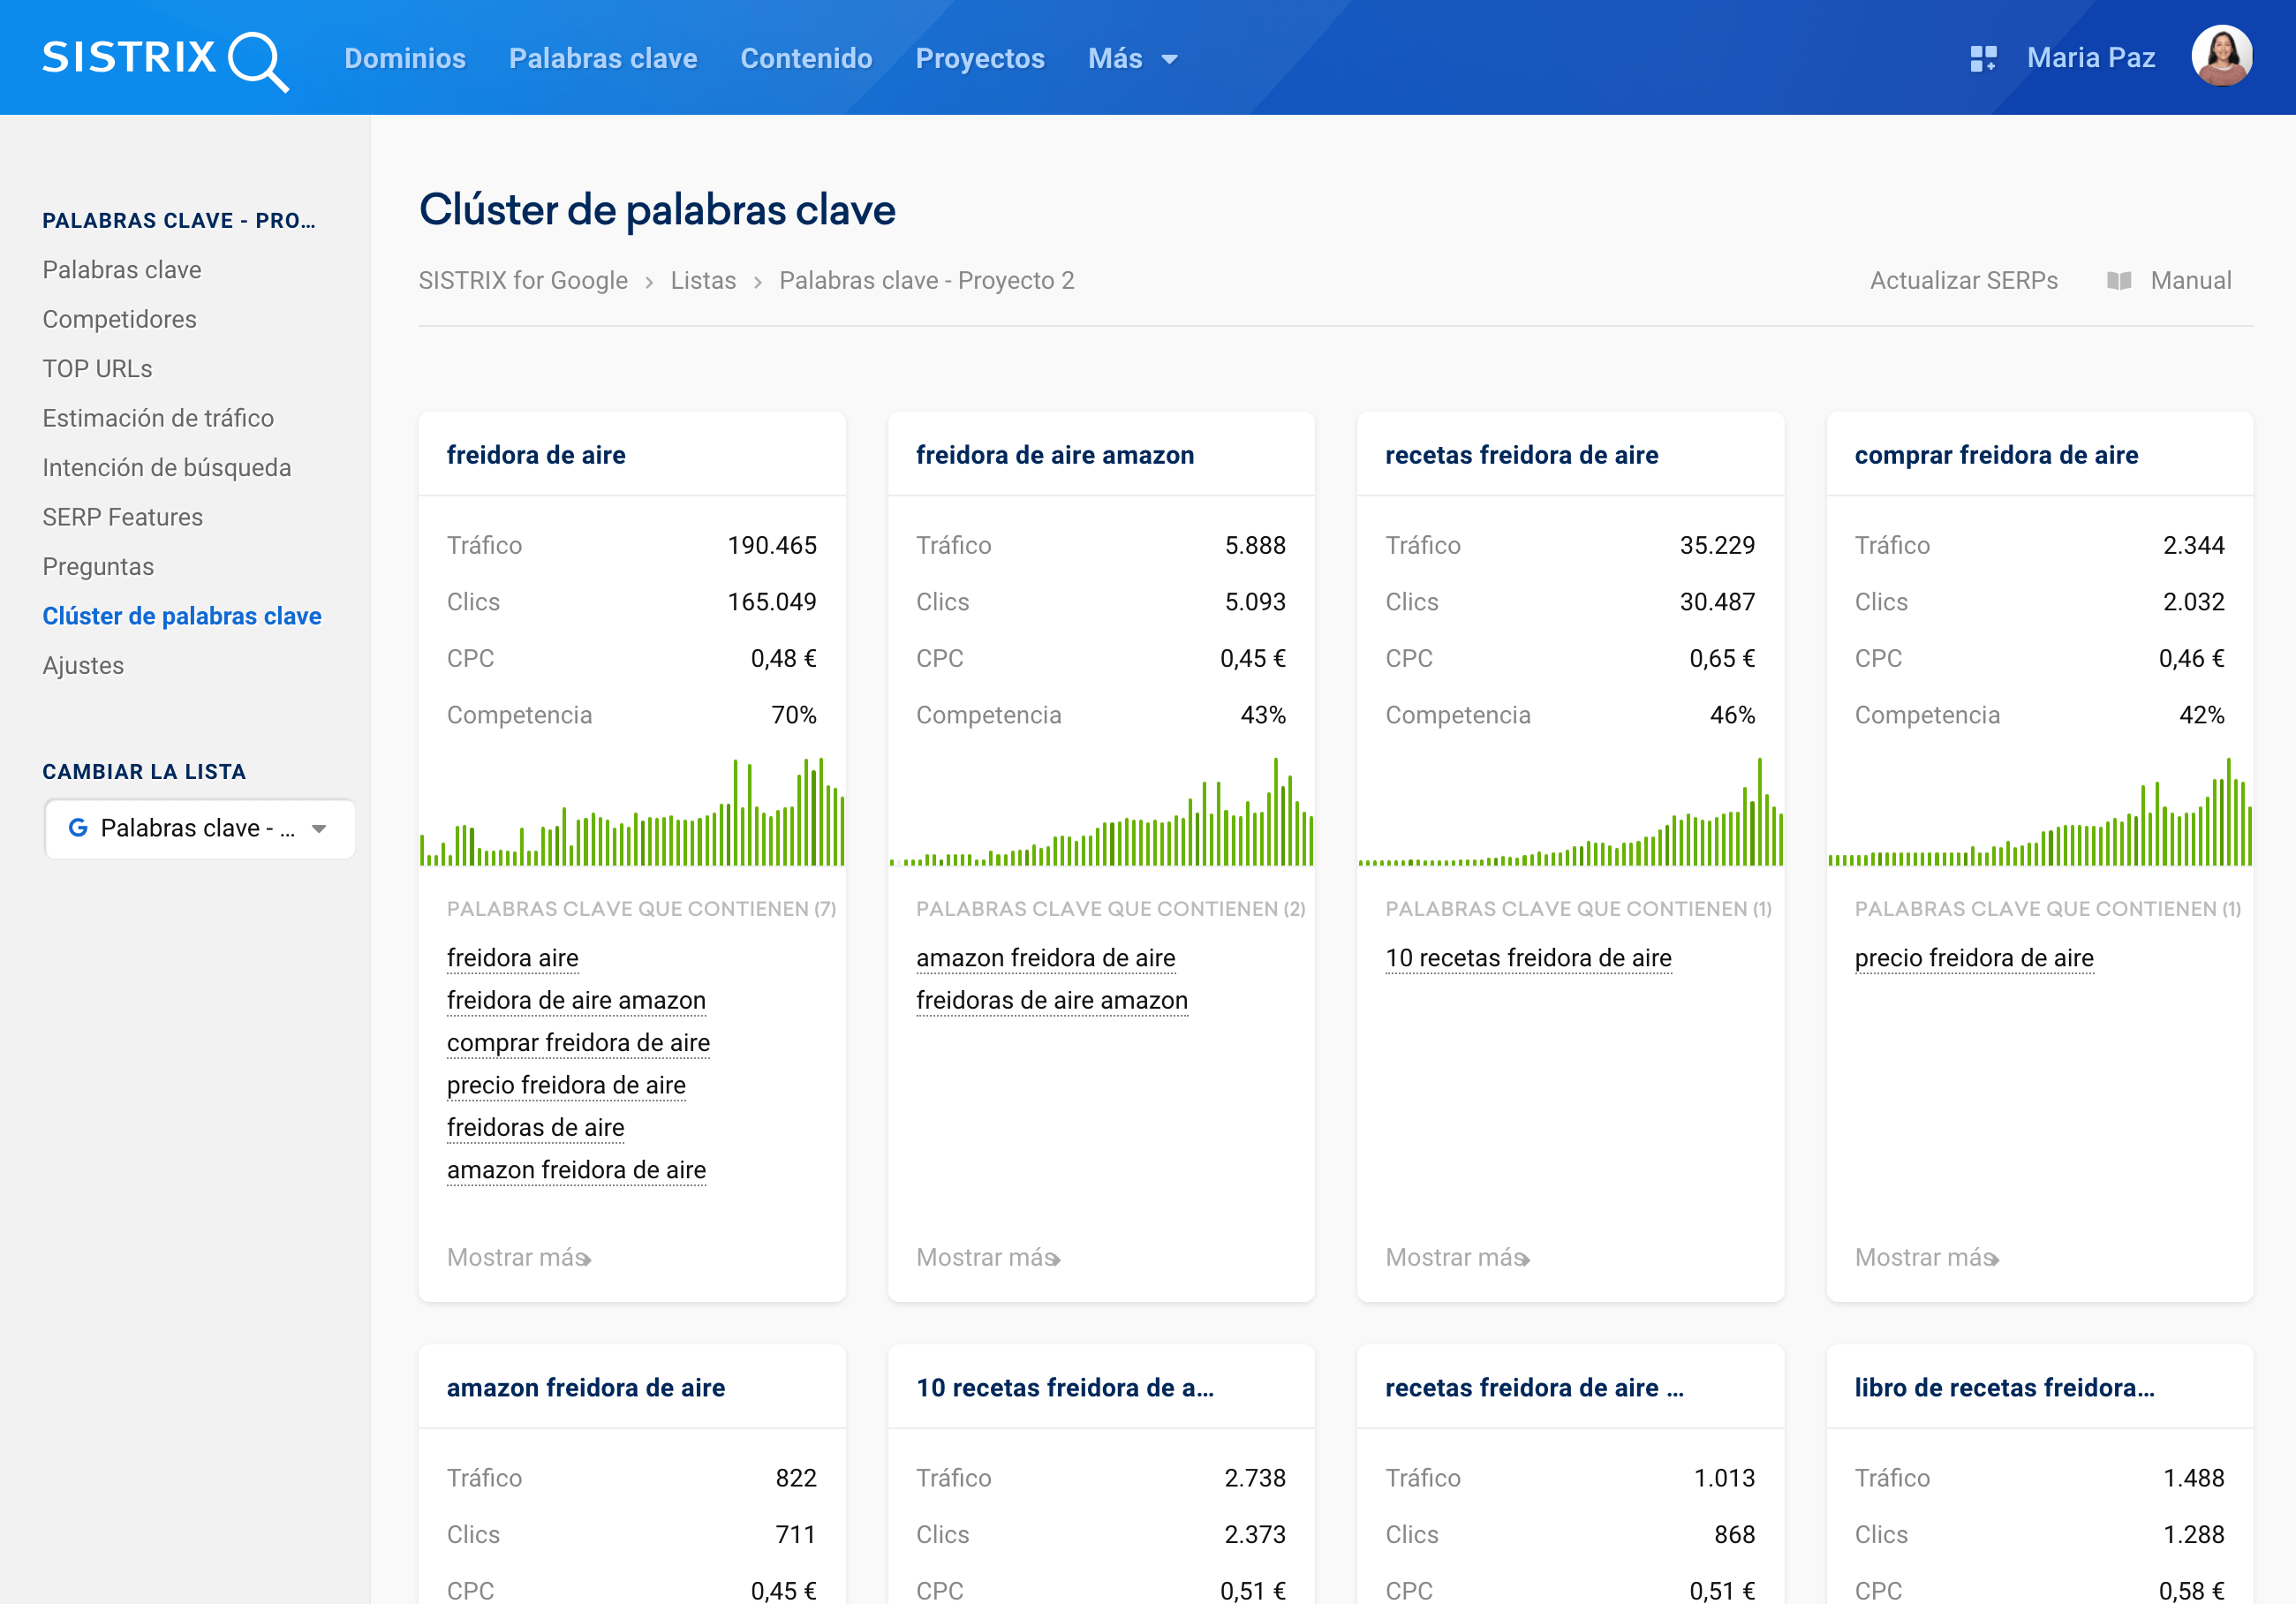Click caret arrow of Cambiar la lista selector

coord(319,828)
